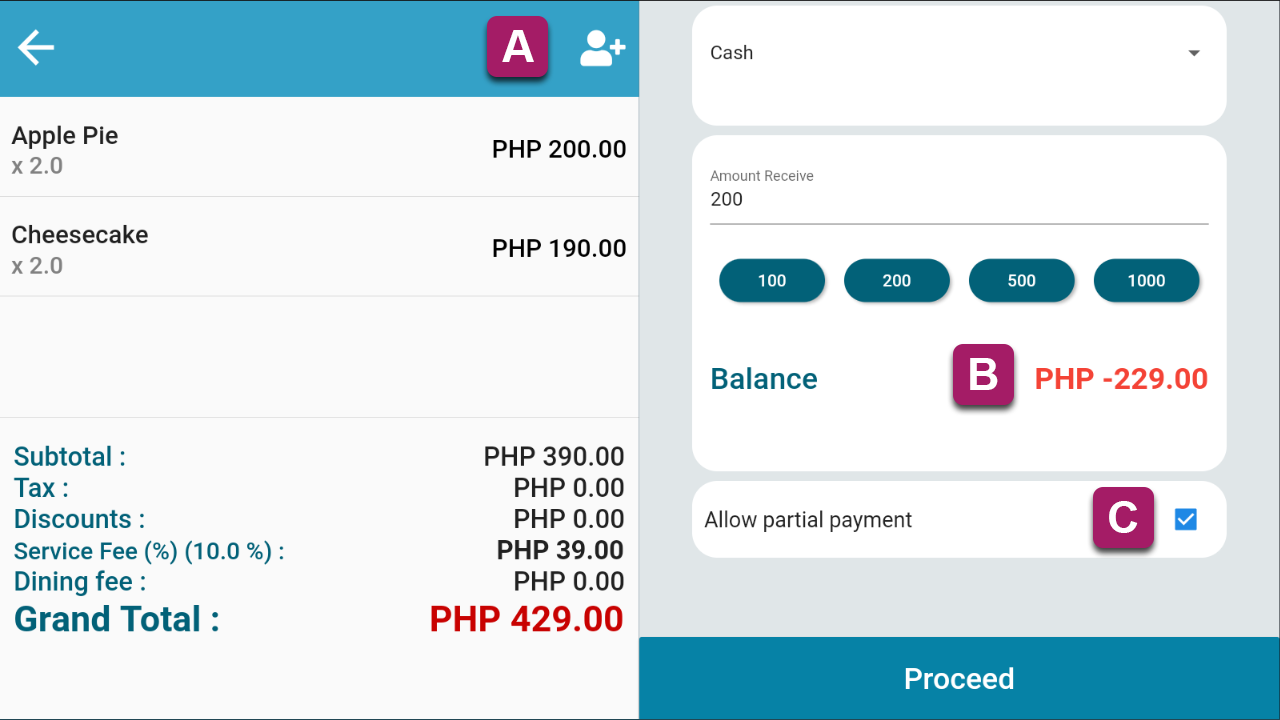Focus the Amount Receive input field
Viewport: 1280px width, 720px height.
click(x=959, y=199)
